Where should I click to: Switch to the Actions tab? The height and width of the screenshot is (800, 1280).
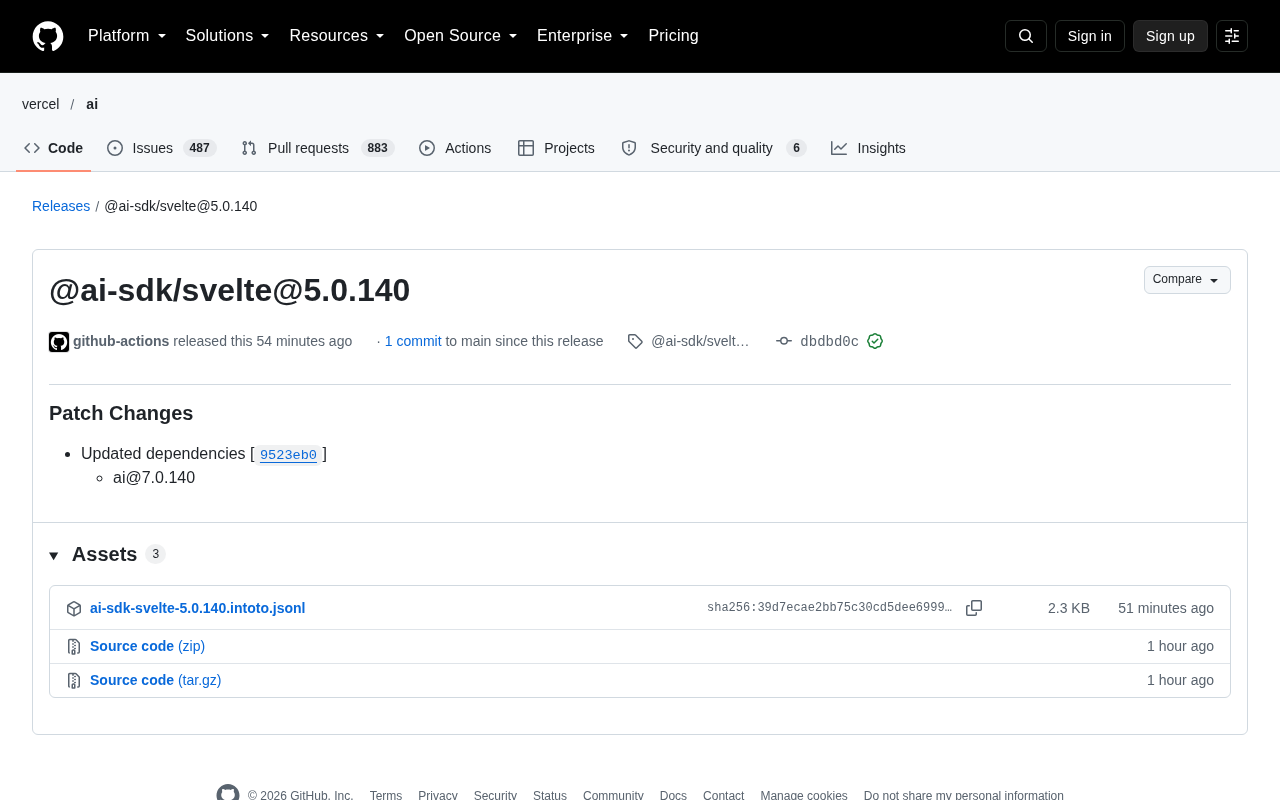(455, 148)
